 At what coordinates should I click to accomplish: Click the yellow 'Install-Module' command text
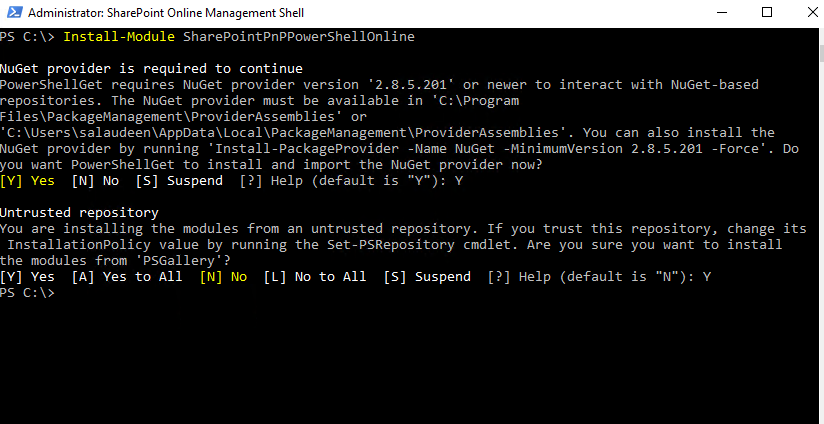tap(119, 37)
